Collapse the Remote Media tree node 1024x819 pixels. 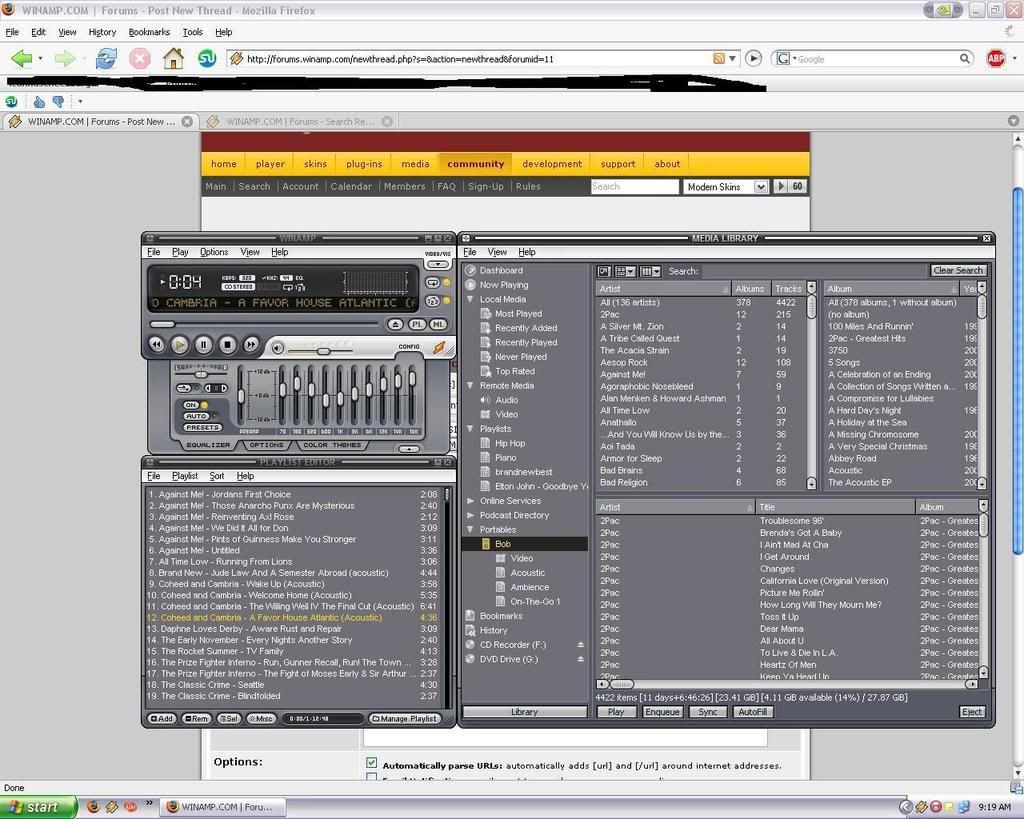click(x=470, y=385)
